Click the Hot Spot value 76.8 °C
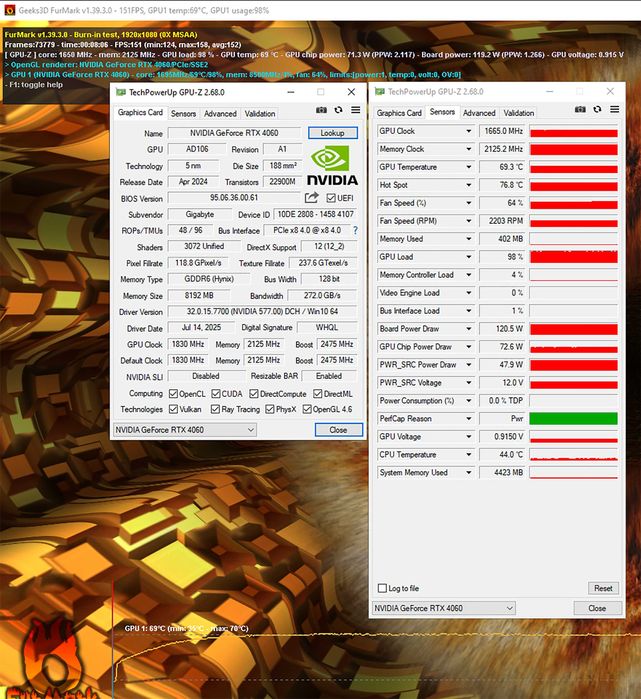The width and height of the screenshot is (641, 699). coord(503,185)
